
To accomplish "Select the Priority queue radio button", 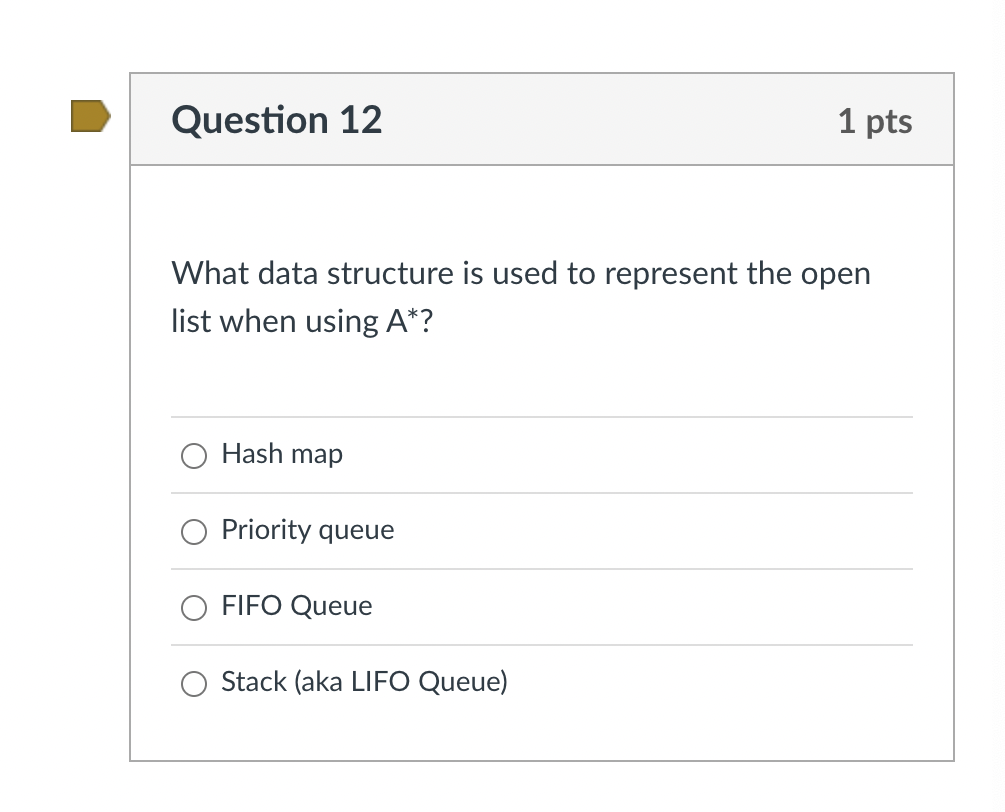I will (194, 531).
